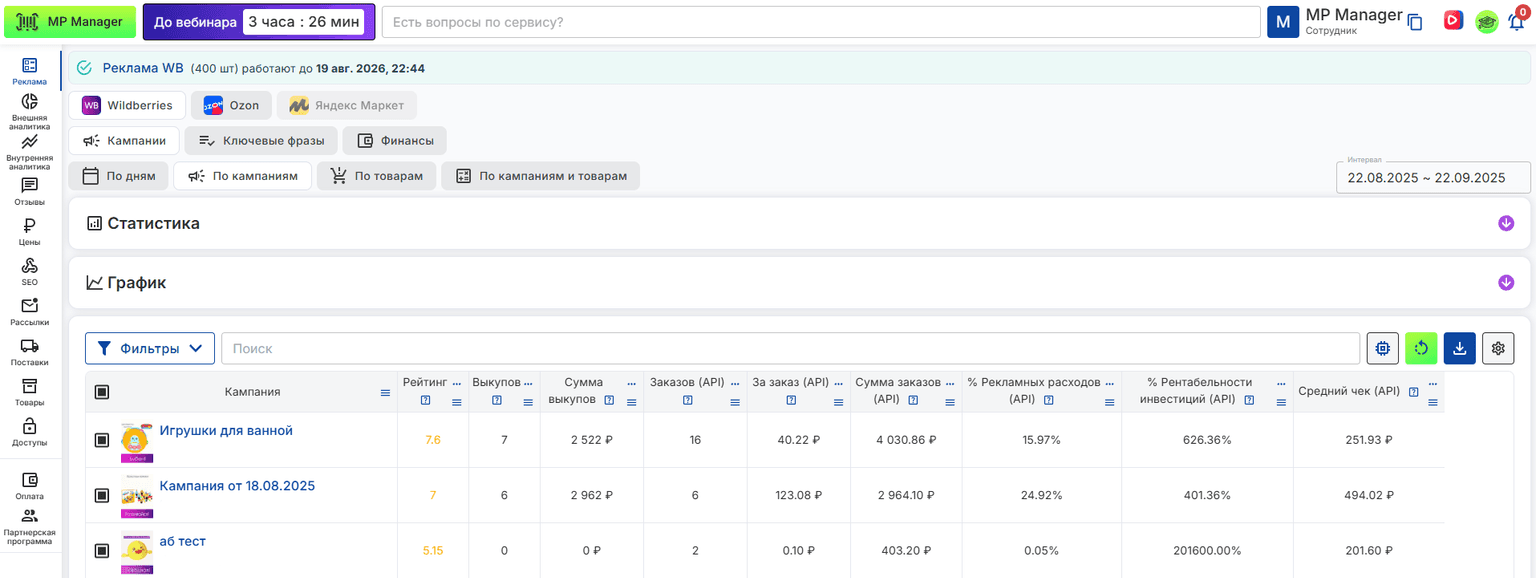
Task: Switch to the Ozon marketplace tab
Action: pyautogui.click(x=231, y=105)
